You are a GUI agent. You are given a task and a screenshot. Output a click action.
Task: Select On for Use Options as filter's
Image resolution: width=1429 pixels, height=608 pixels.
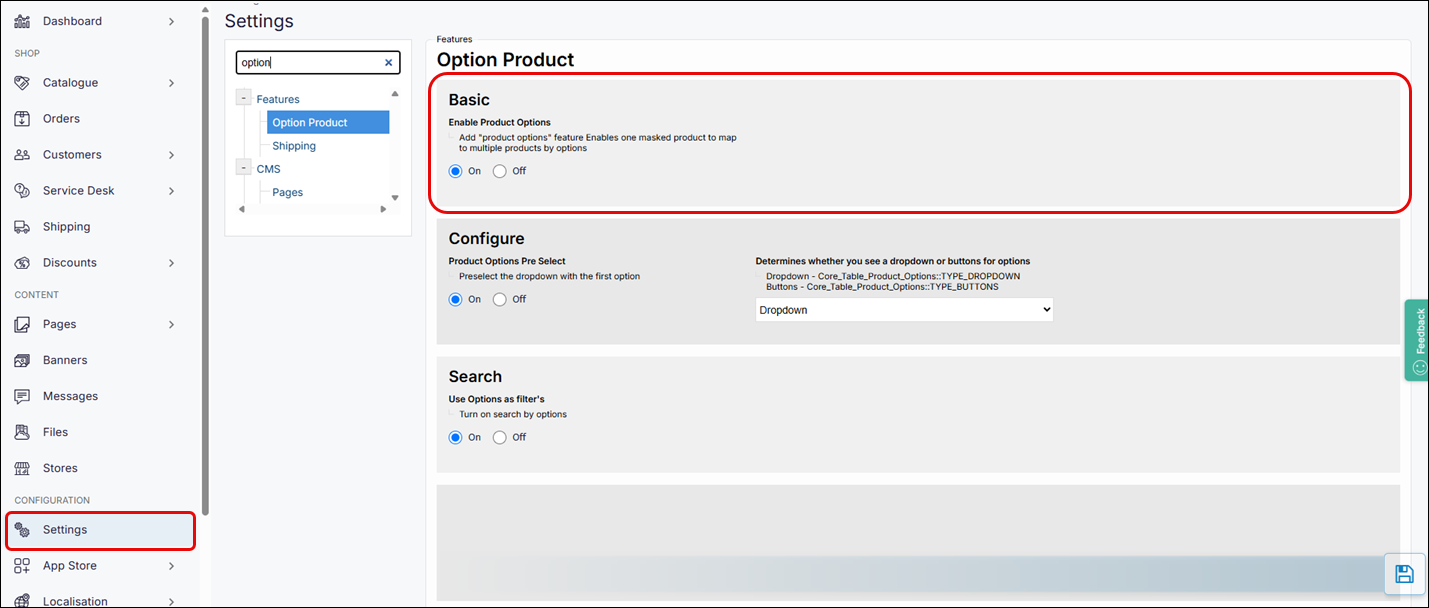456,437
